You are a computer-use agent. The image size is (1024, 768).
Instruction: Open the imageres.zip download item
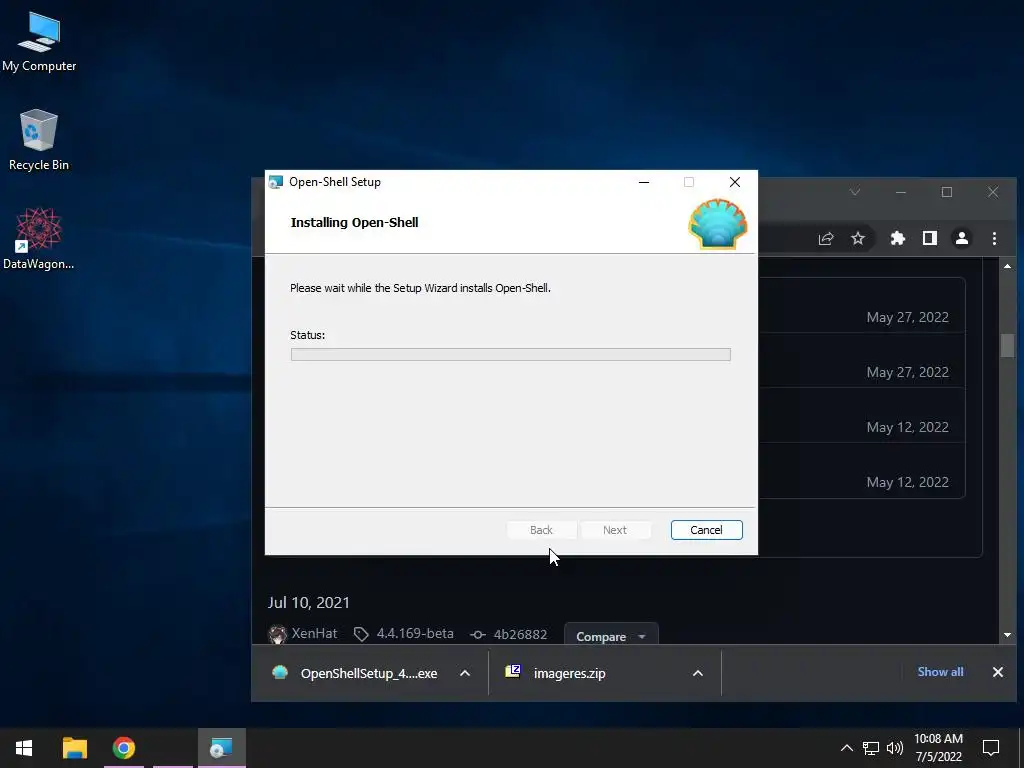(x=568, y=673)
